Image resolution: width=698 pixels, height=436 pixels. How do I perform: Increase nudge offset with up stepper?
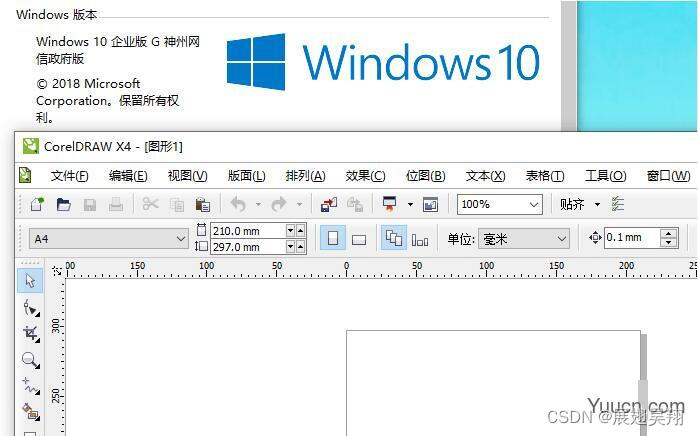tap(669, 233)
